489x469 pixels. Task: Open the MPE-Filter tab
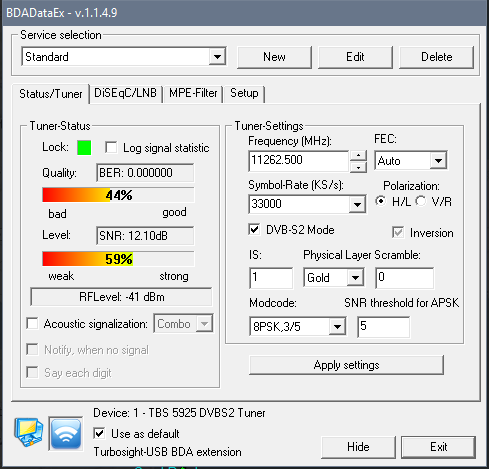[193, 93]
